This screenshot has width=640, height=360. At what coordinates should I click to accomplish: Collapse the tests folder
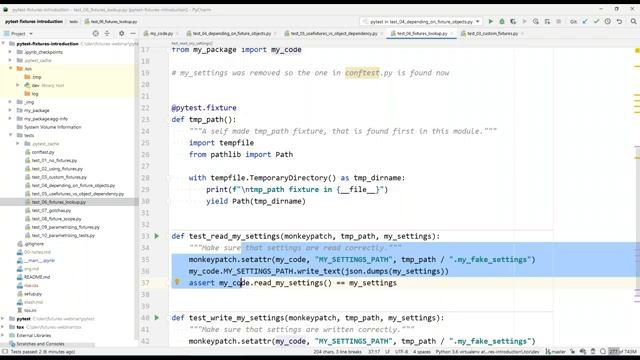pyautogui.click(x=11, y=135)
